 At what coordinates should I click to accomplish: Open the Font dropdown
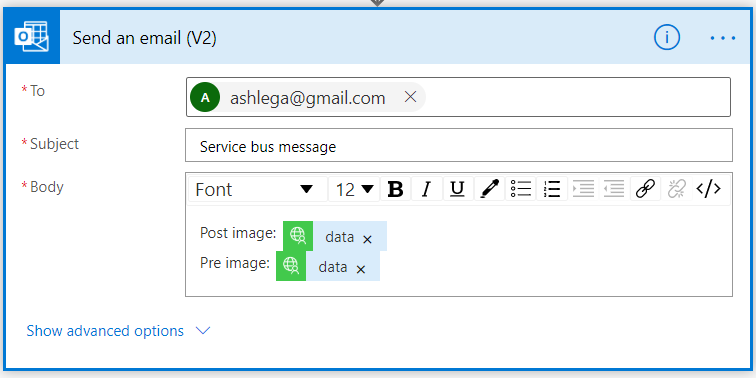coord(257,189)
